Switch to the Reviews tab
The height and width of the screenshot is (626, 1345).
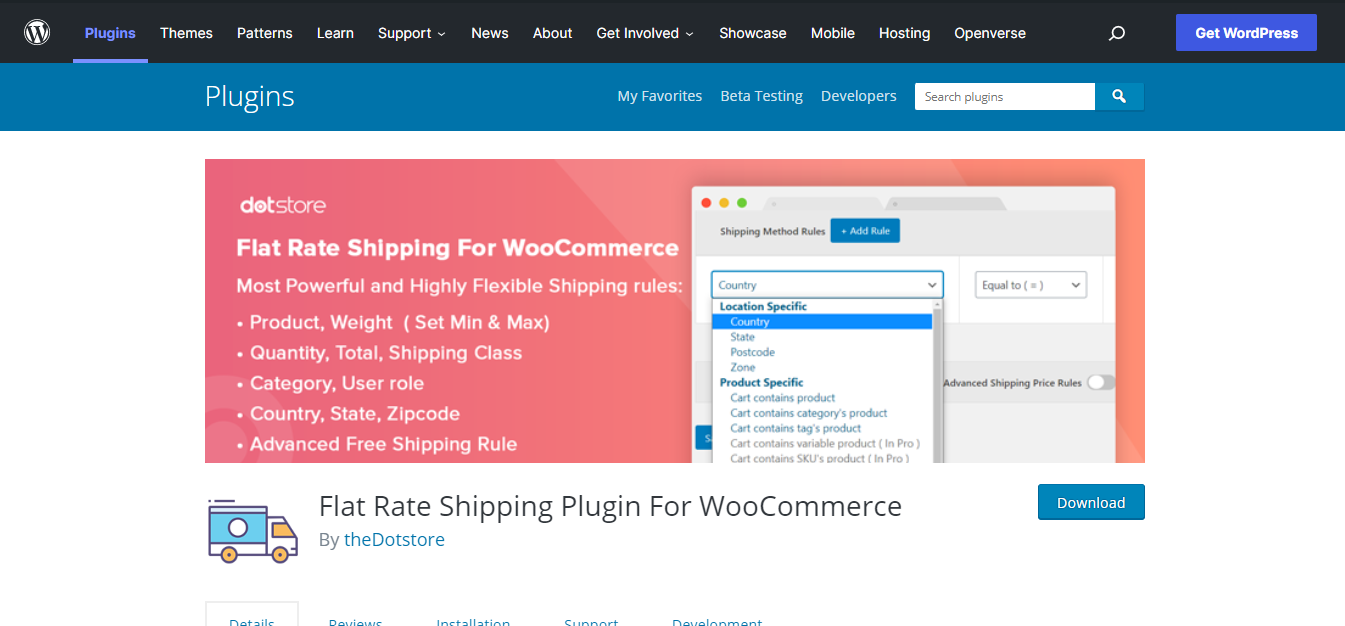[355, 621]
